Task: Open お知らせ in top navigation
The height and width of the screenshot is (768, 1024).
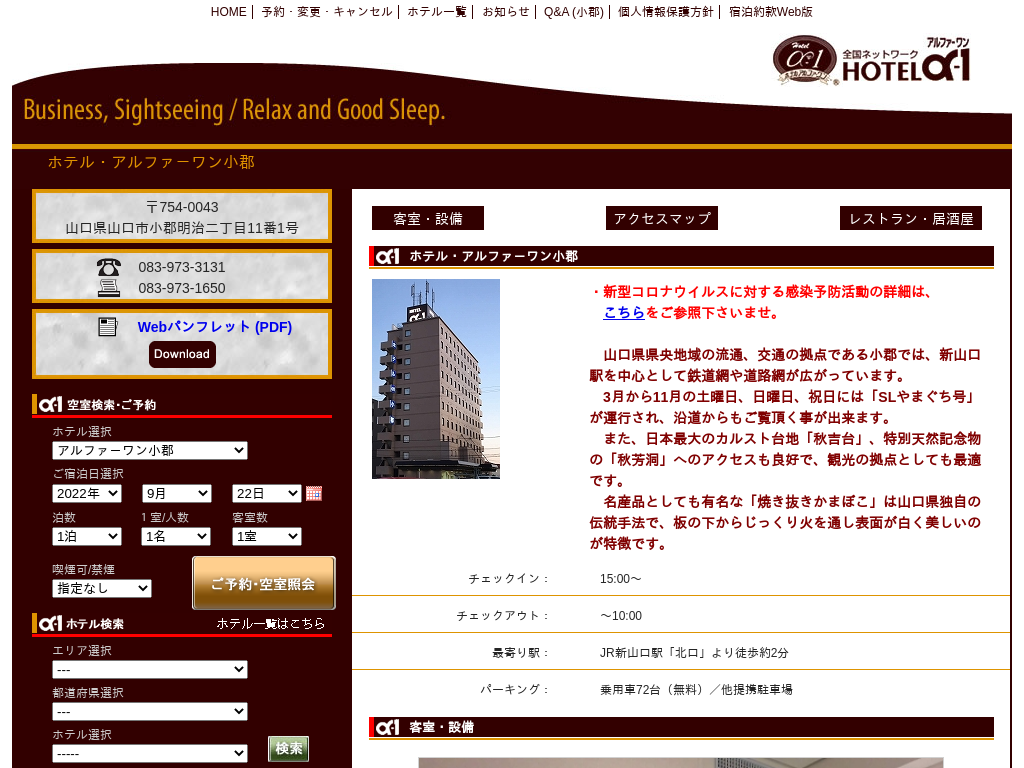Action: click(x=506, y=12)
